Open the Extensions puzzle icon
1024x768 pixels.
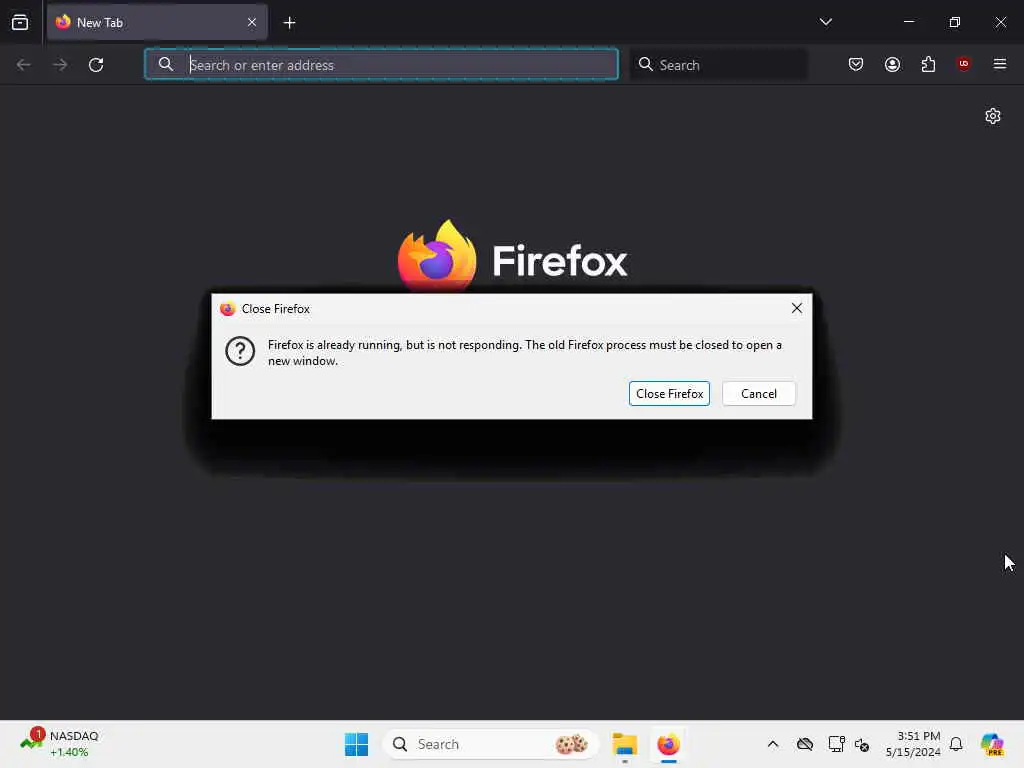[x=928, y=64]
